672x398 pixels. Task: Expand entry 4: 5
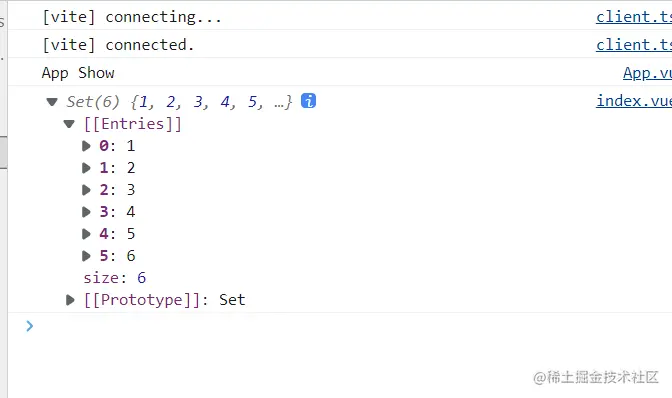86,234
